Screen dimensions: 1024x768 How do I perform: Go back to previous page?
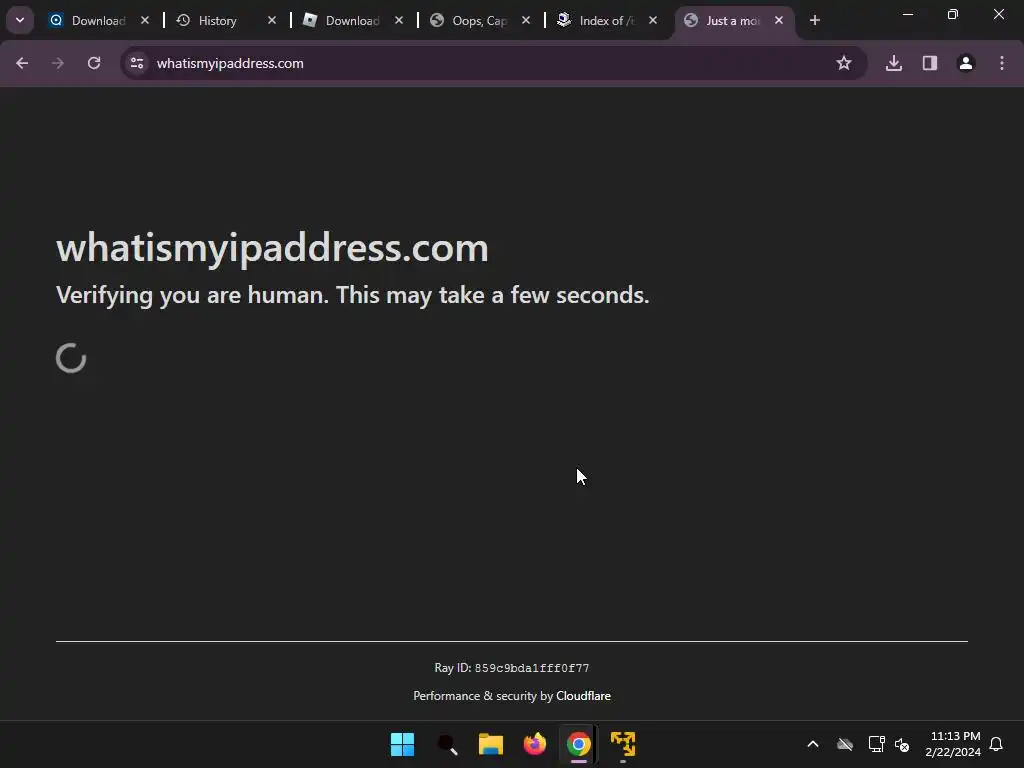point(22,63)
